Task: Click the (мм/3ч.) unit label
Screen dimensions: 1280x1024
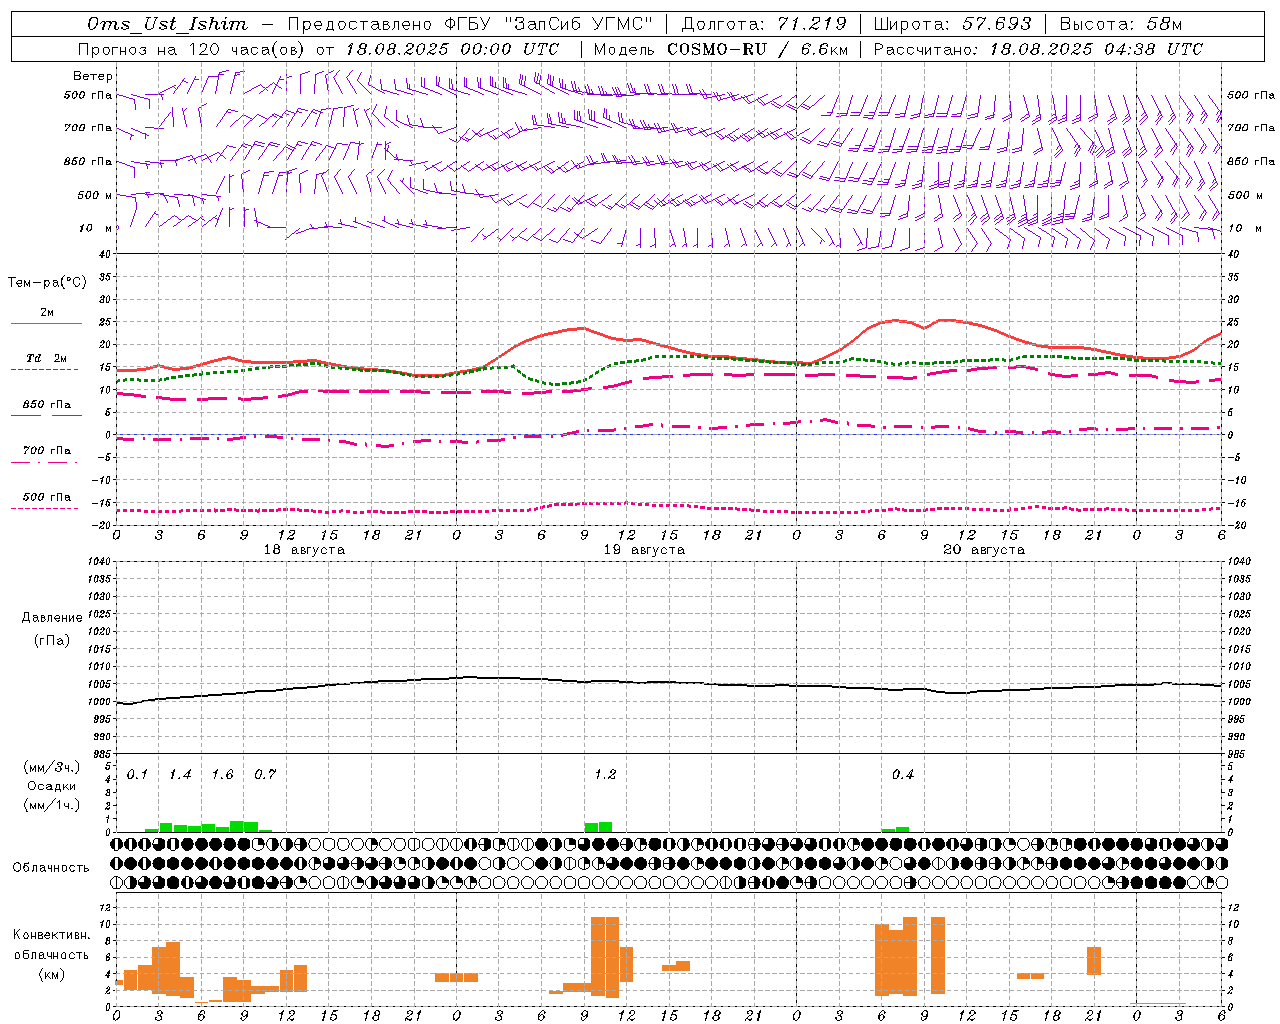Action: pos(52,768)
